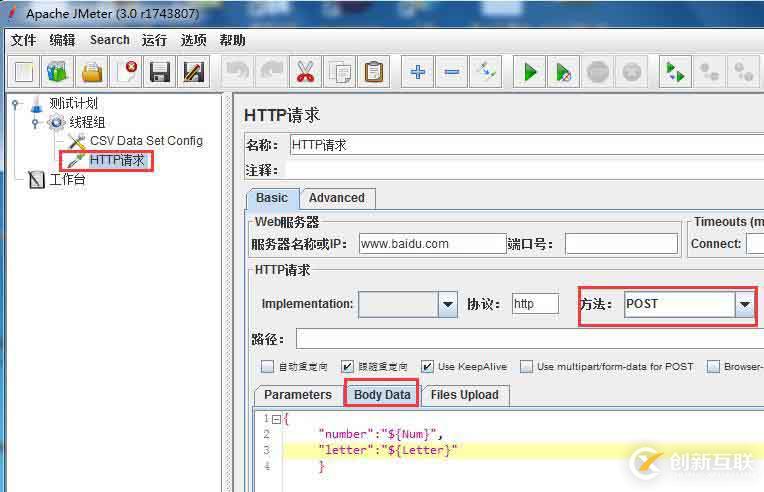Viewport: 764px width, 492px height.
Task: Open the Search menu
Action: pos(110,40)
